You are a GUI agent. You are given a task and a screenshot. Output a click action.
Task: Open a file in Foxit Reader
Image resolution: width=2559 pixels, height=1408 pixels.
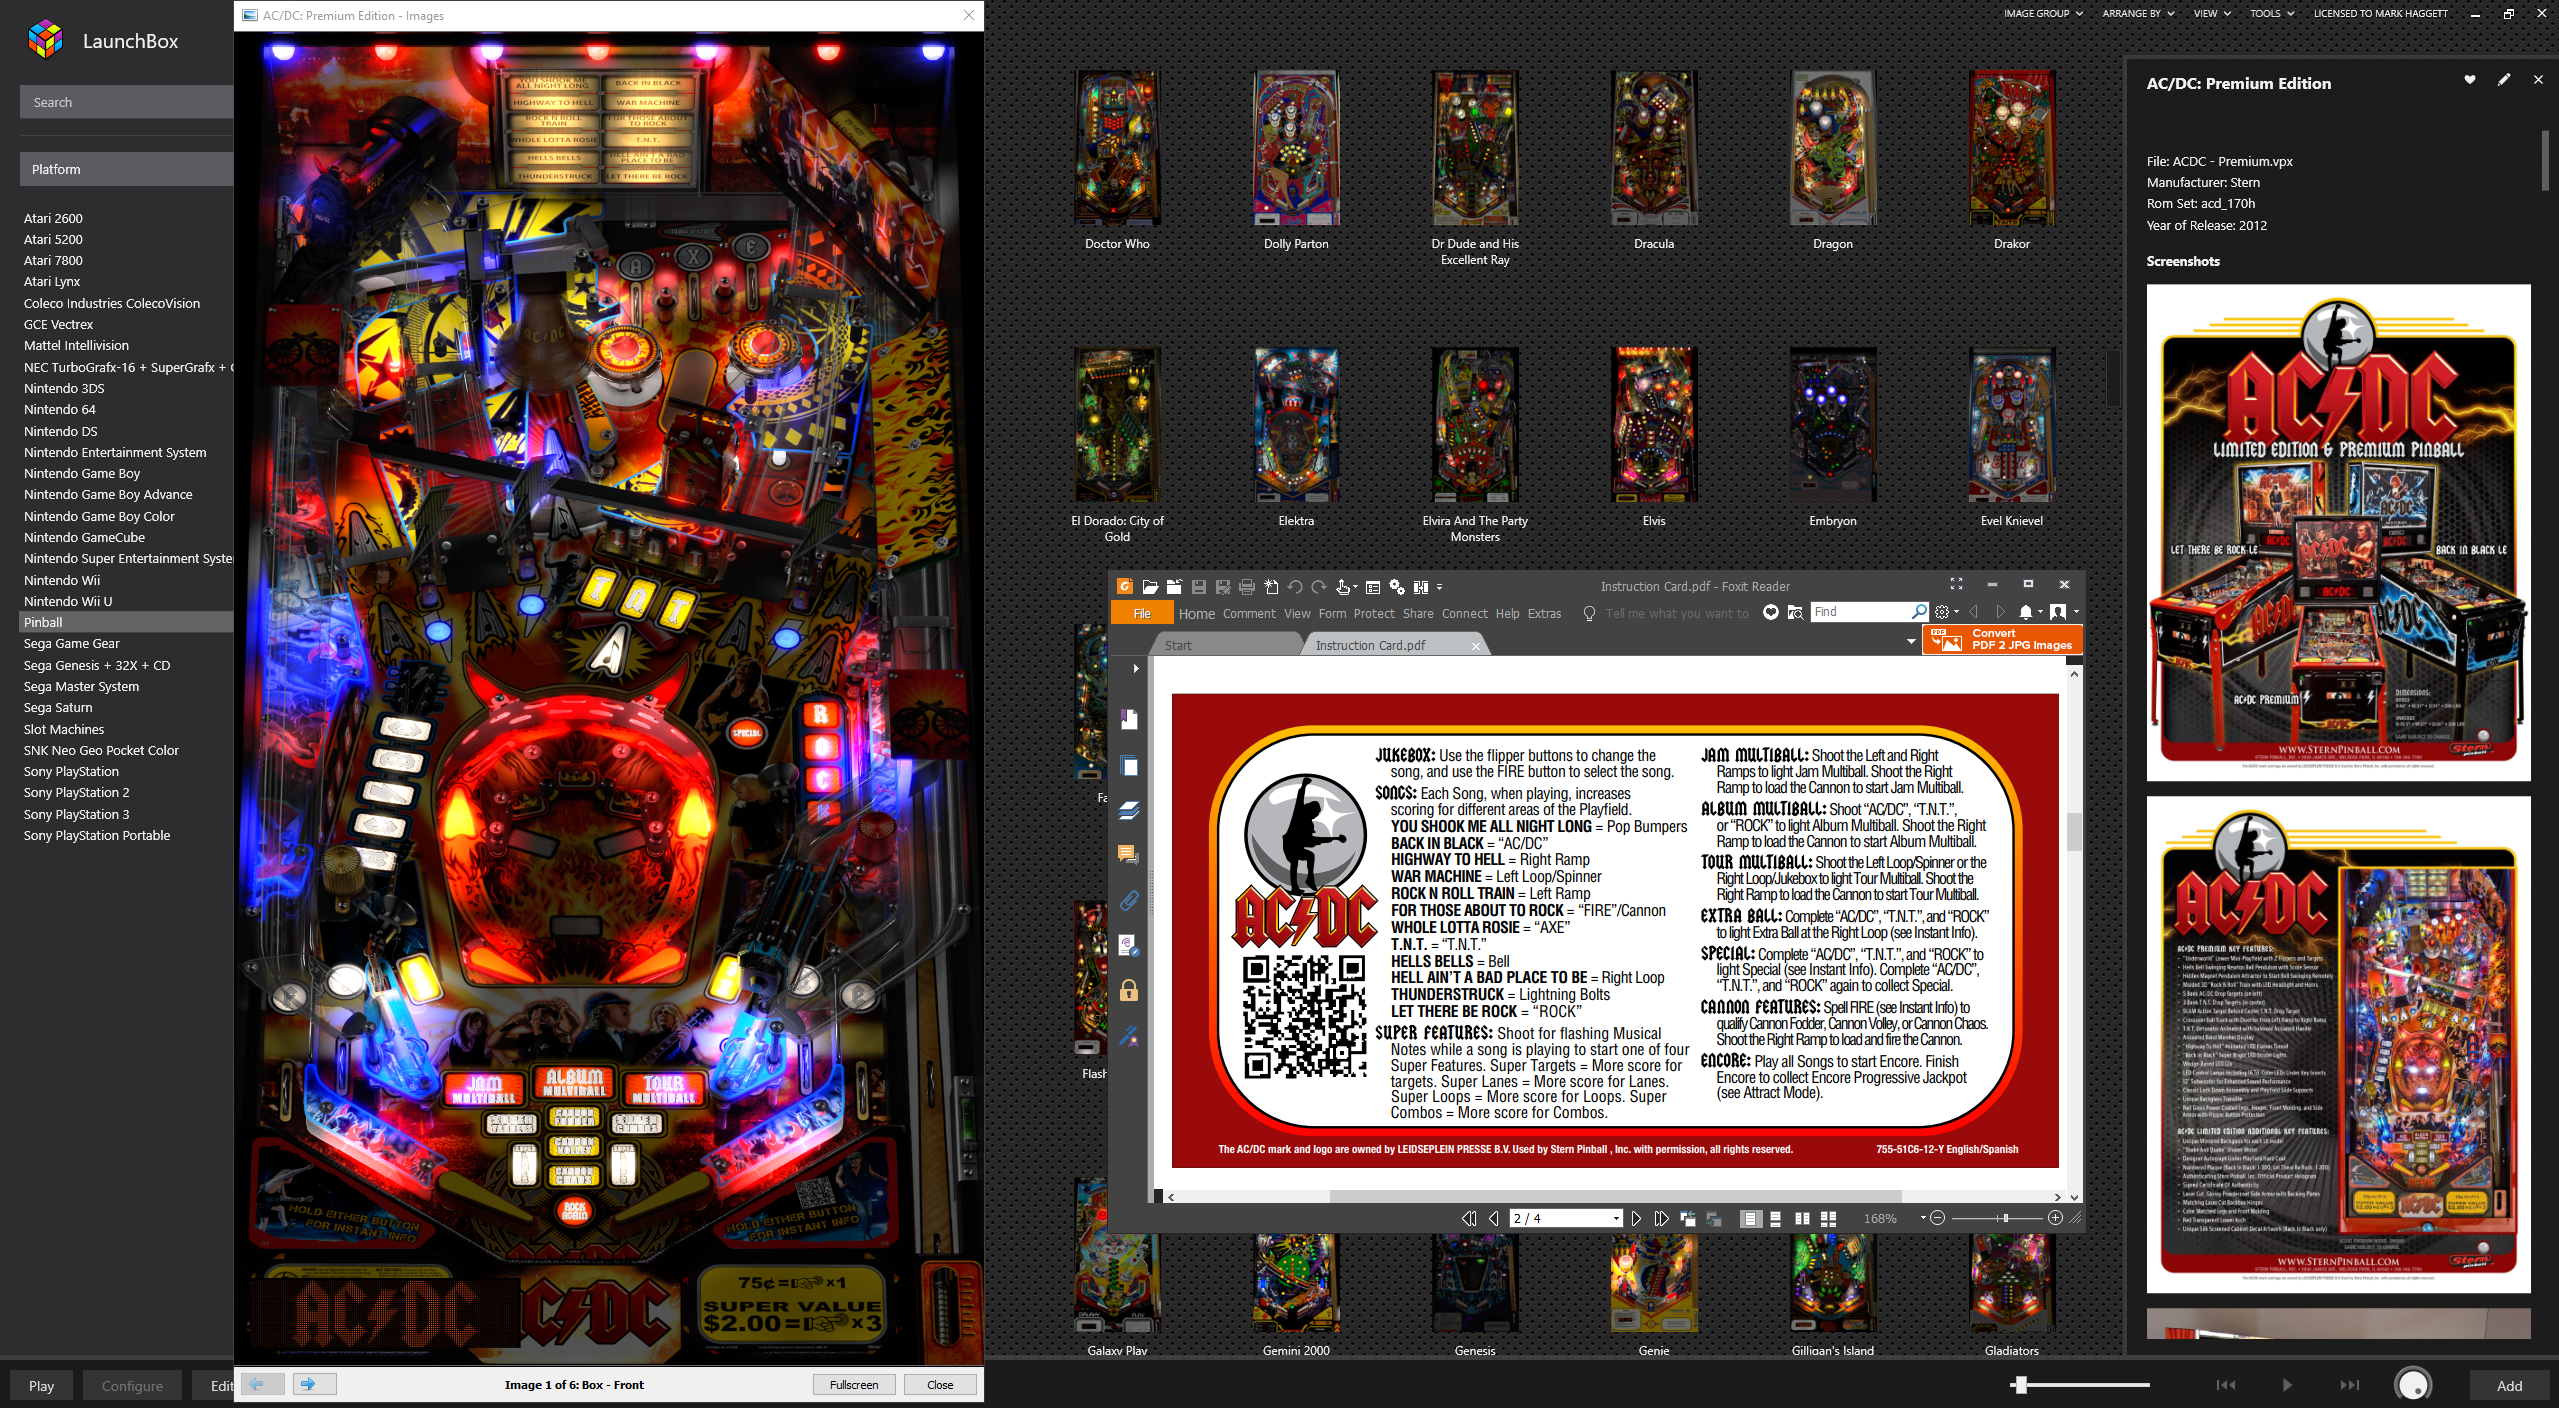[1149, 587]
